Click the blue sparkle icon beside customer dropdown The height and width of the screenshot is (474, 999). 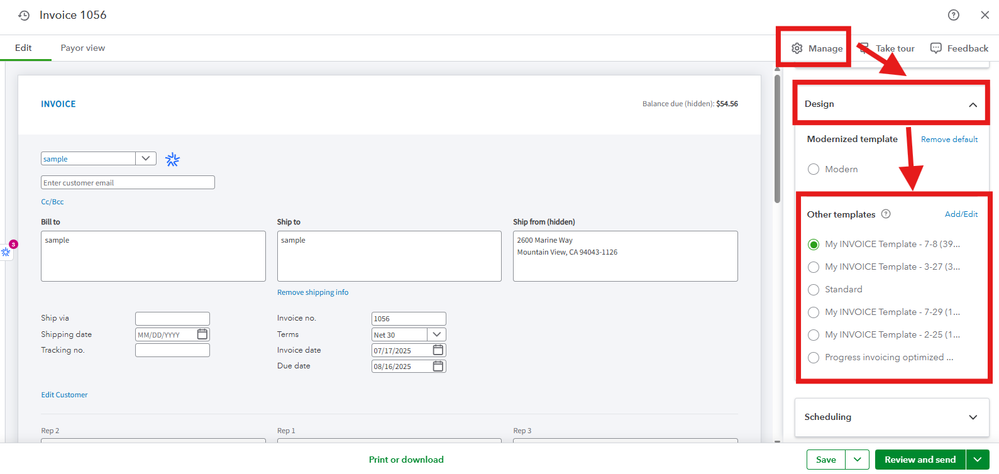coord(172,160)
